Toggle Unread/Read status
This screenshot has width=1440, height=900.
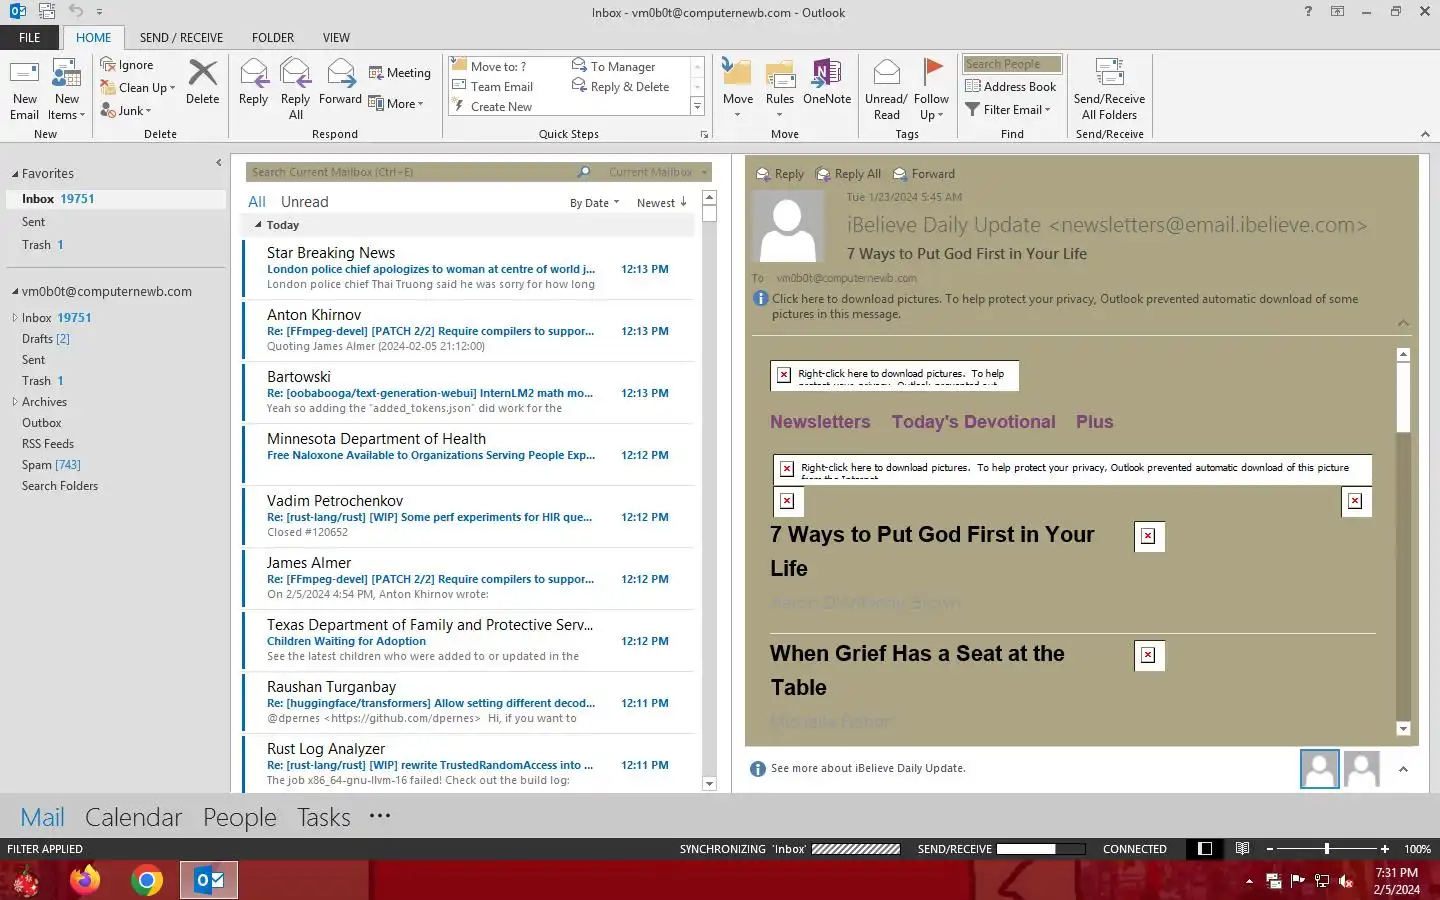click(x=886, y=89)
